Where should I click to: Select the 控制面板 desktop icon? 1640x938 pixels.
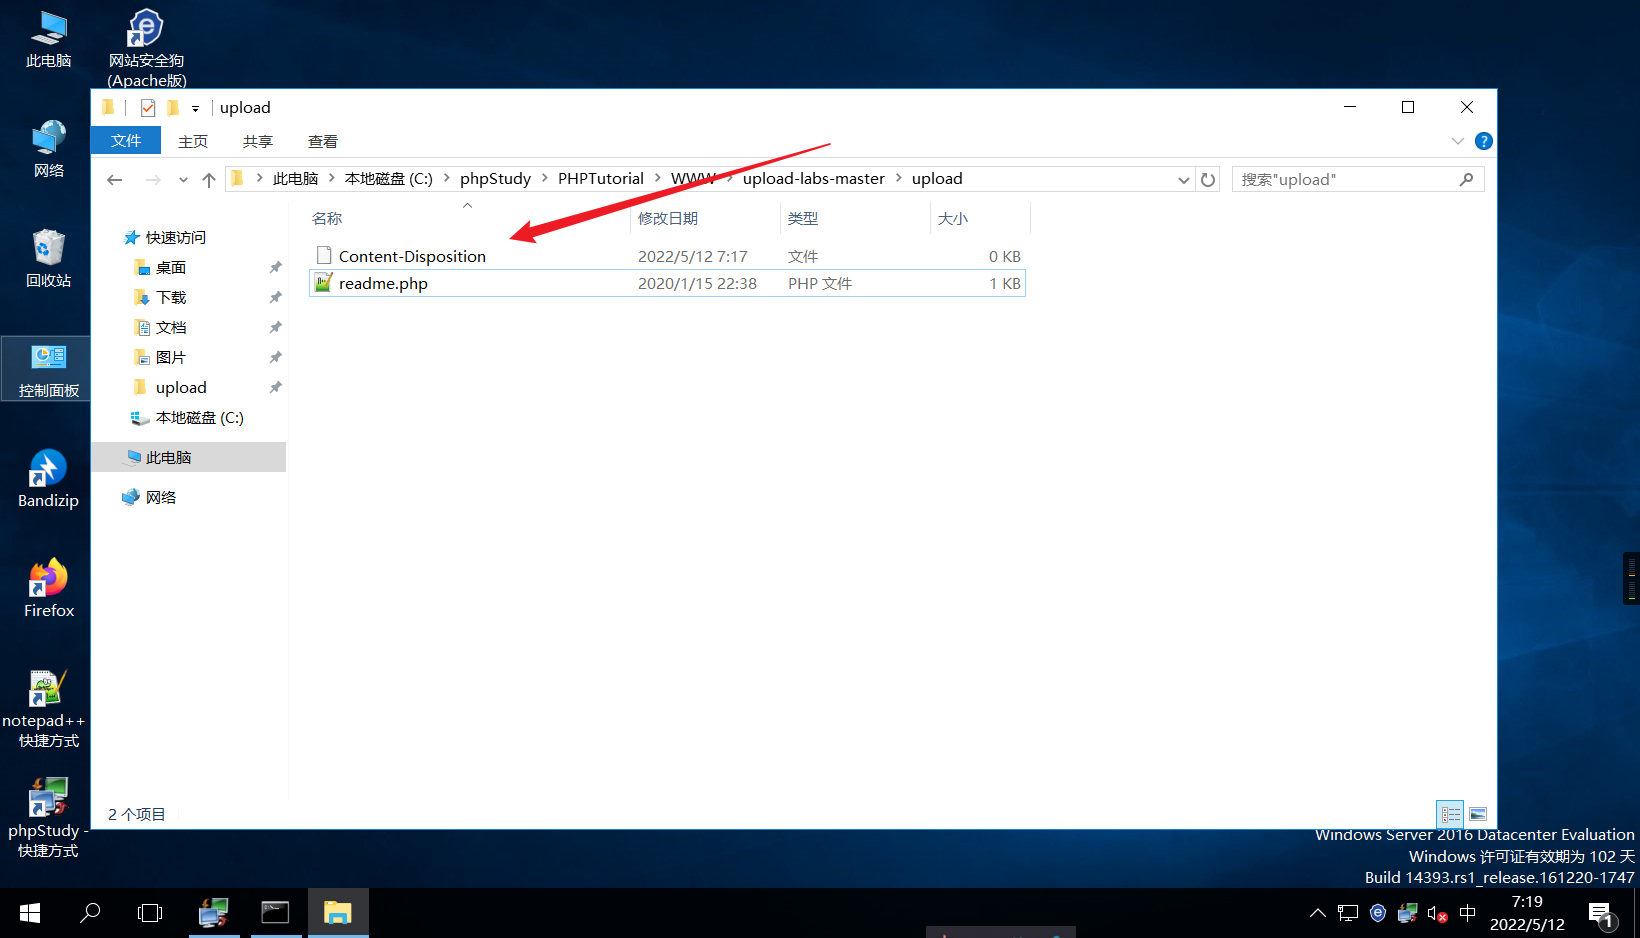coord(48,369)
